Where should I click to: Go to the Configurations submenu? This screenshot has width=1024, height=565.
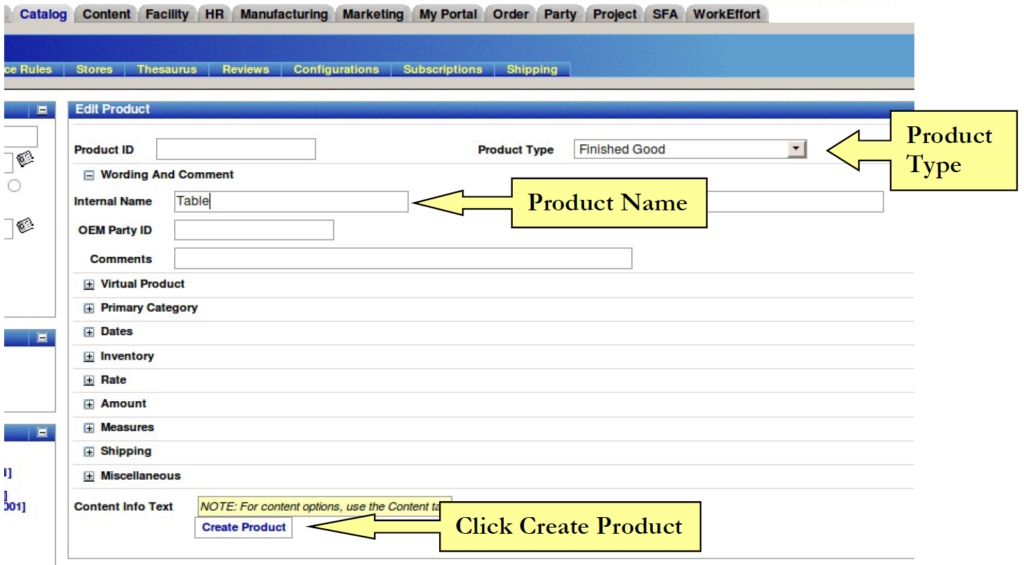click(336, 69)
